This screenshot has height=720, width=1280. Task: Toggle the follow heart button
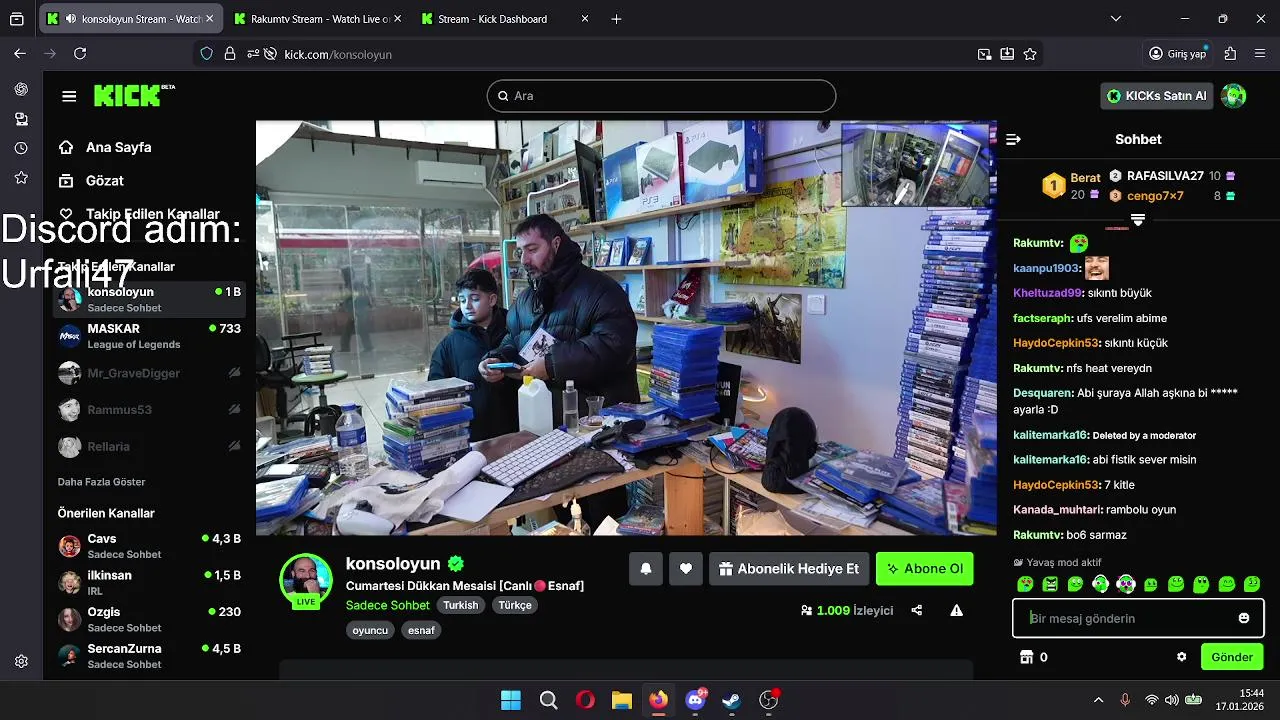[686, 568]
